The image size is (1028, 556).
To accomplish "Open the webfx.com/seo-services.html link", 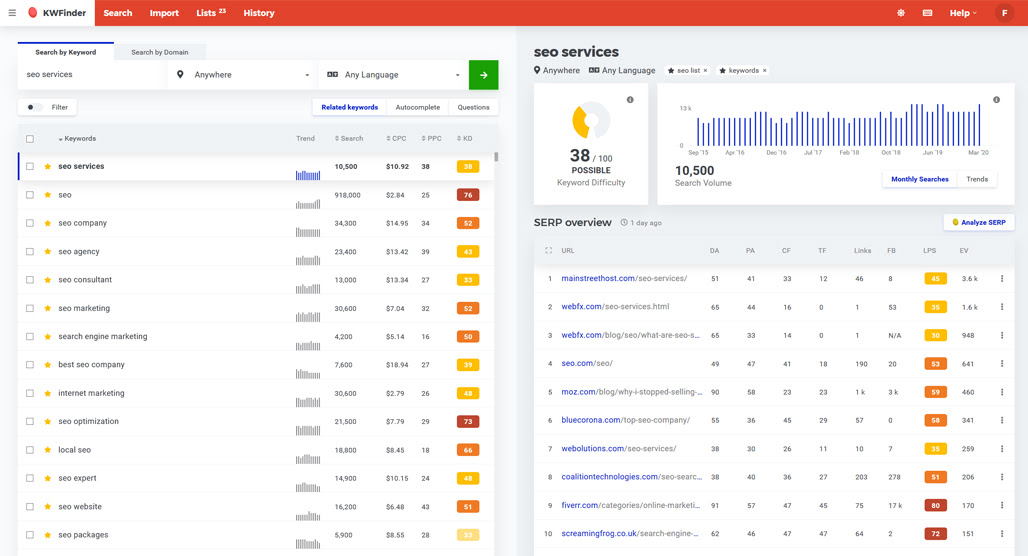I will click(615, 307).
